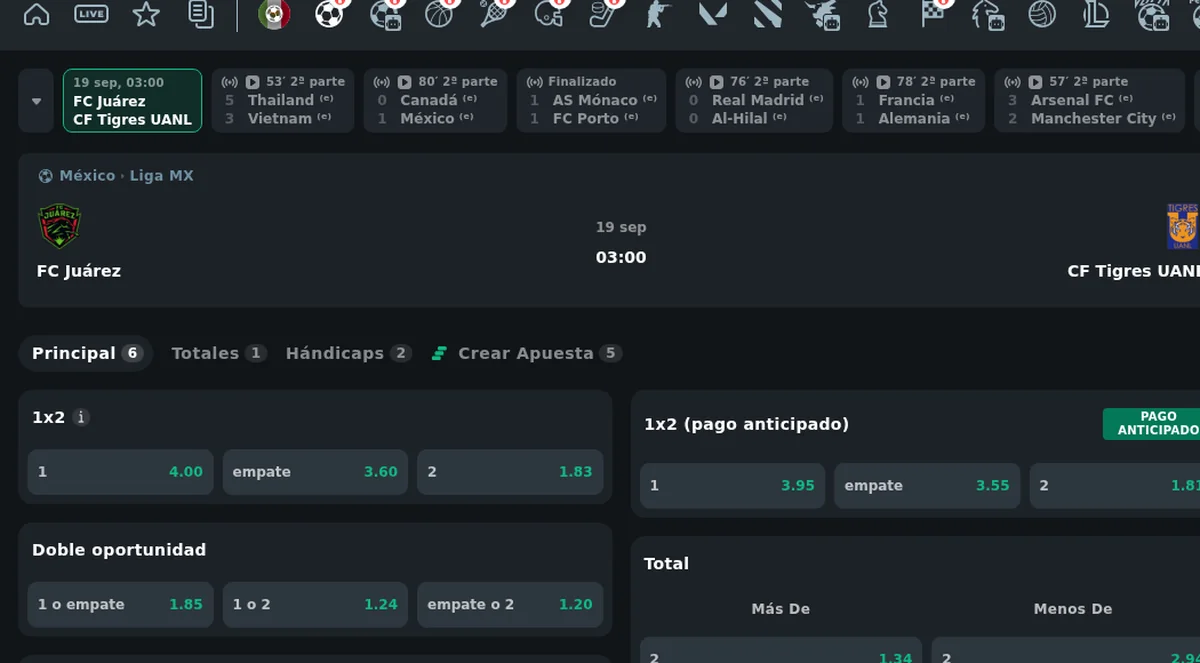Screen dimensions: 1200x663
Task: Select FC Juárez vs Tigres match card
Action: pos(132,100)
